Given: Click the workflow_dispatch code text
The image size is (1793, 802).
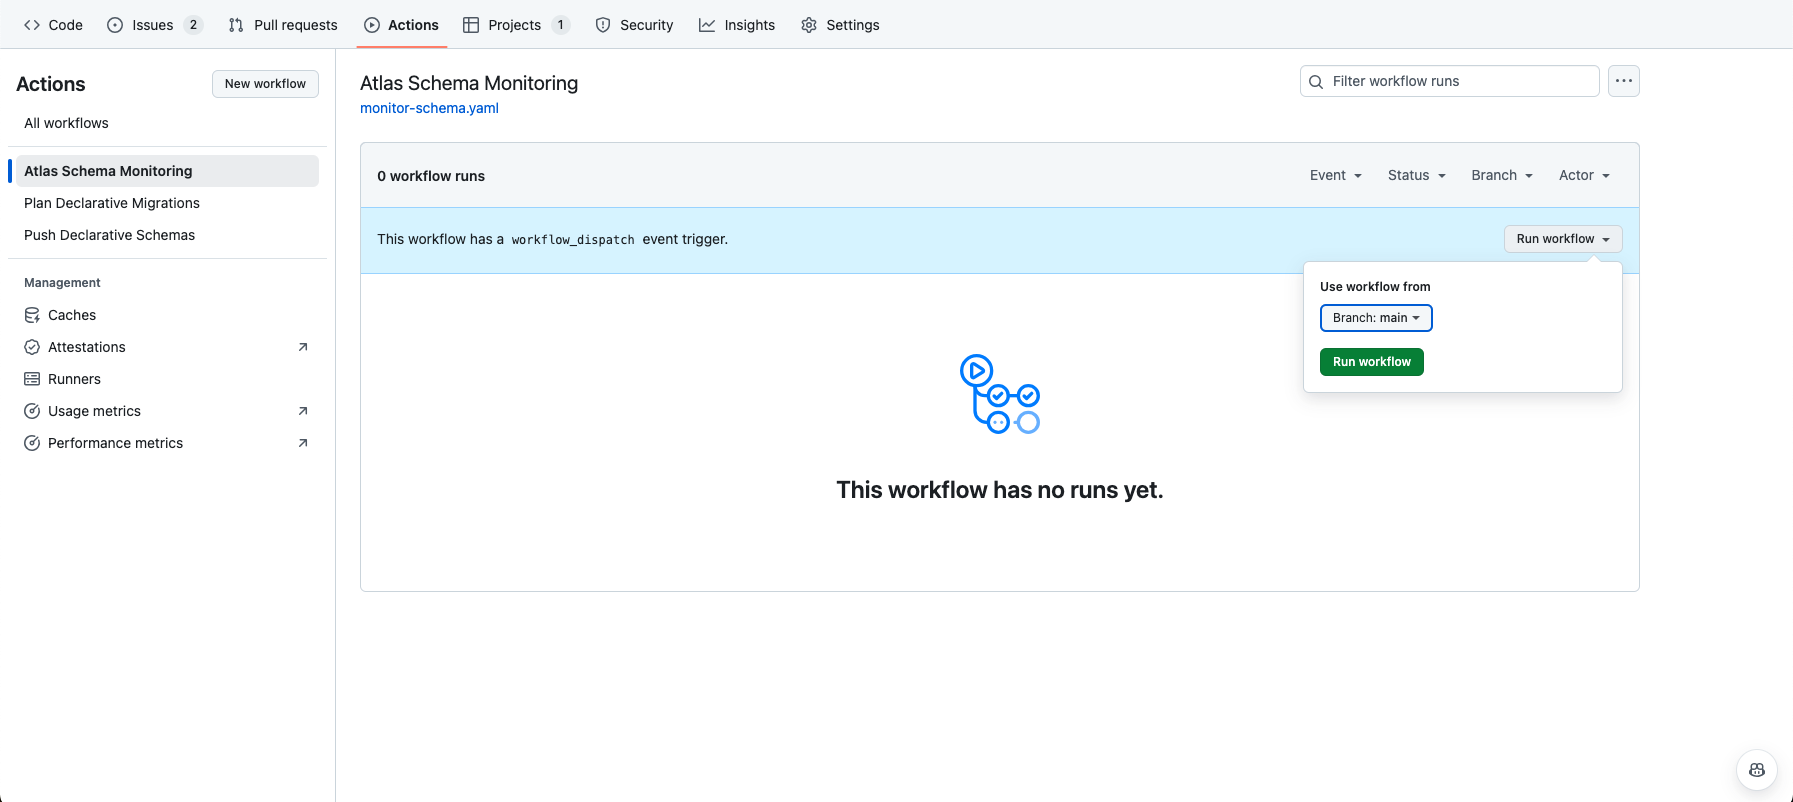Looking at the screenshot, I should tap(573, 240).
